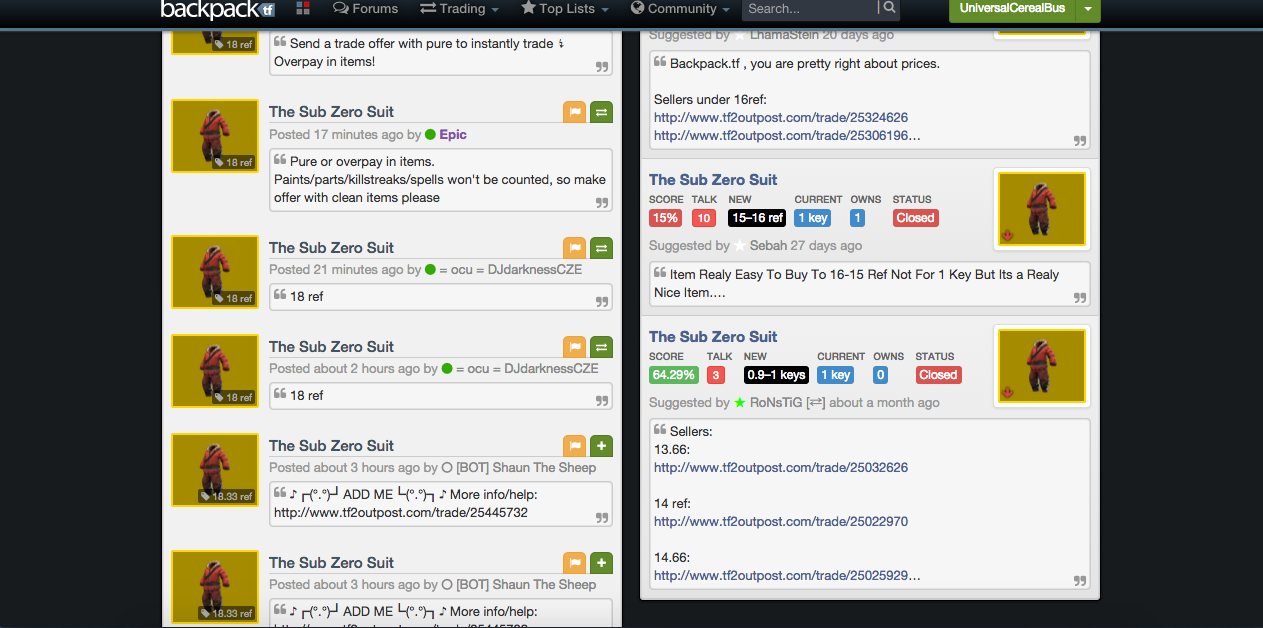
Task: Click Closed status on RoNsTiG's suggestion
Action: click(938, 375)
